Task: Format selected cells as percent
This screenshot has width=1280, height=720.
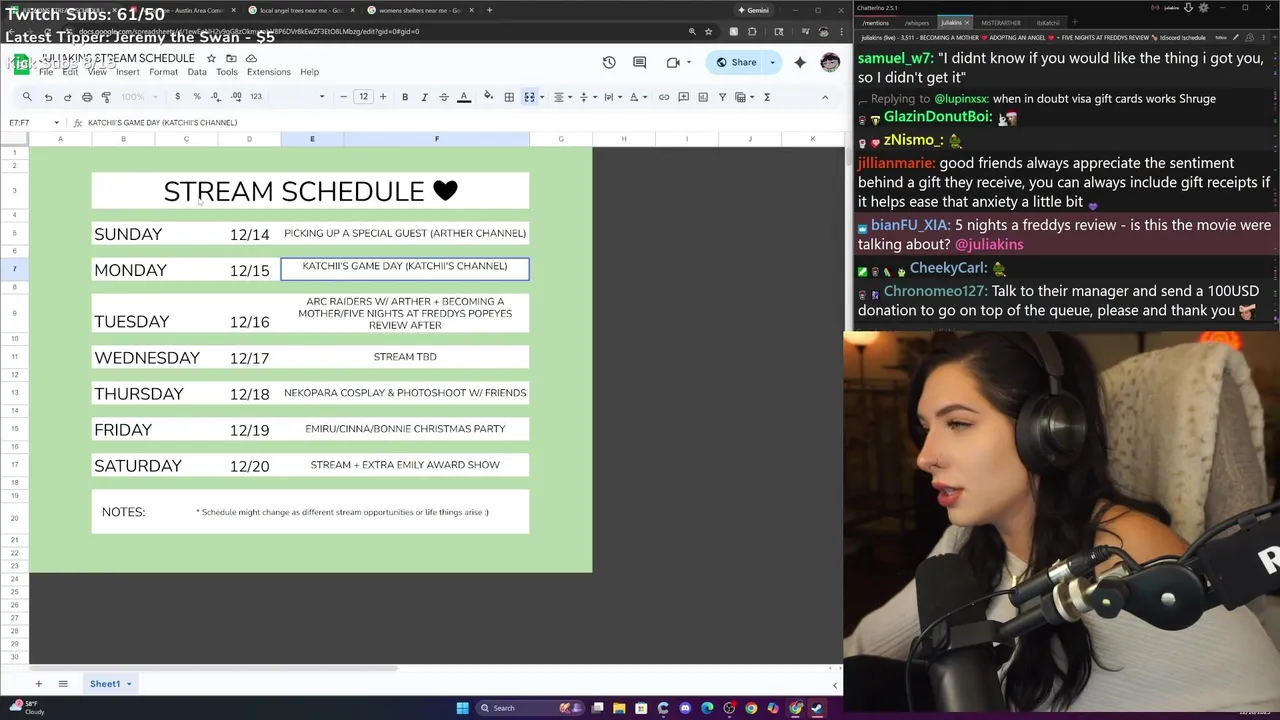Action: (x=197, y=97)
